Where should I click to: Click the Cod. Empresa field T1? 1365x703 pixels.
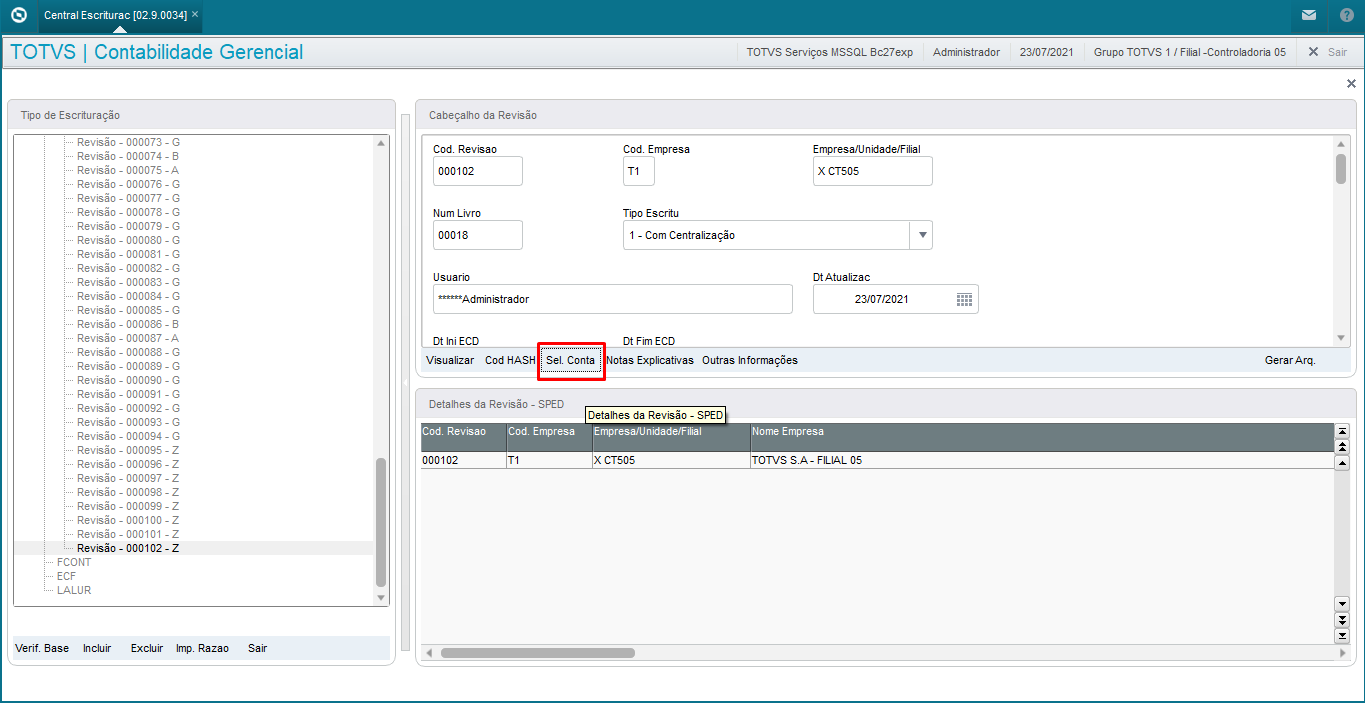[x=639, y=171]
